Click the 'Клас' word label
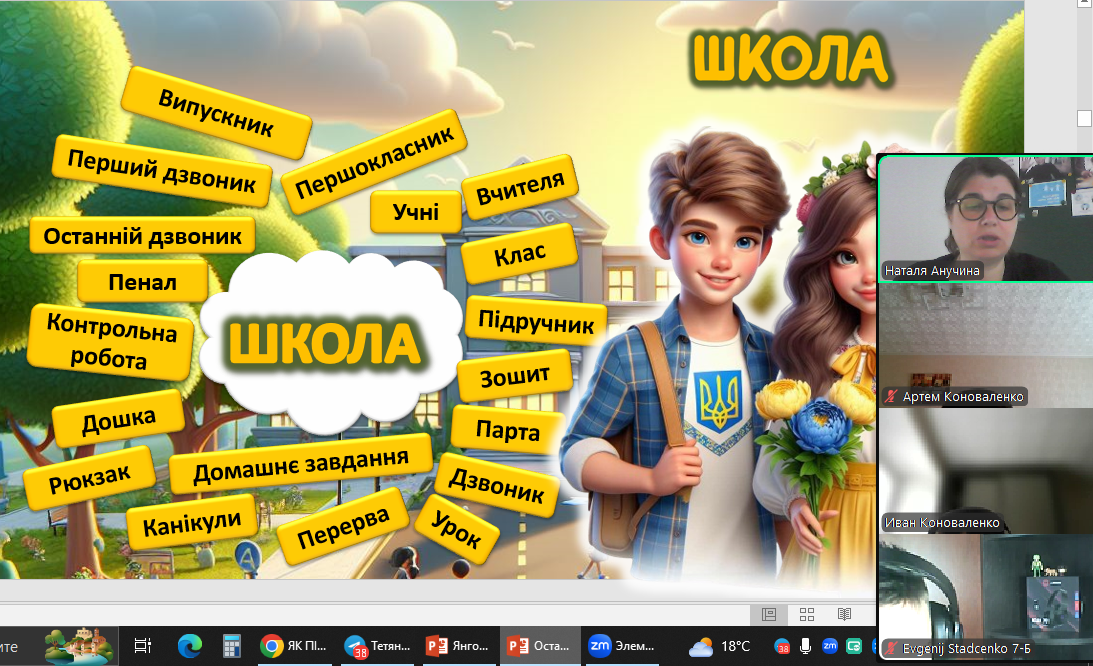 pyautogui.click(x=520, y=255)
